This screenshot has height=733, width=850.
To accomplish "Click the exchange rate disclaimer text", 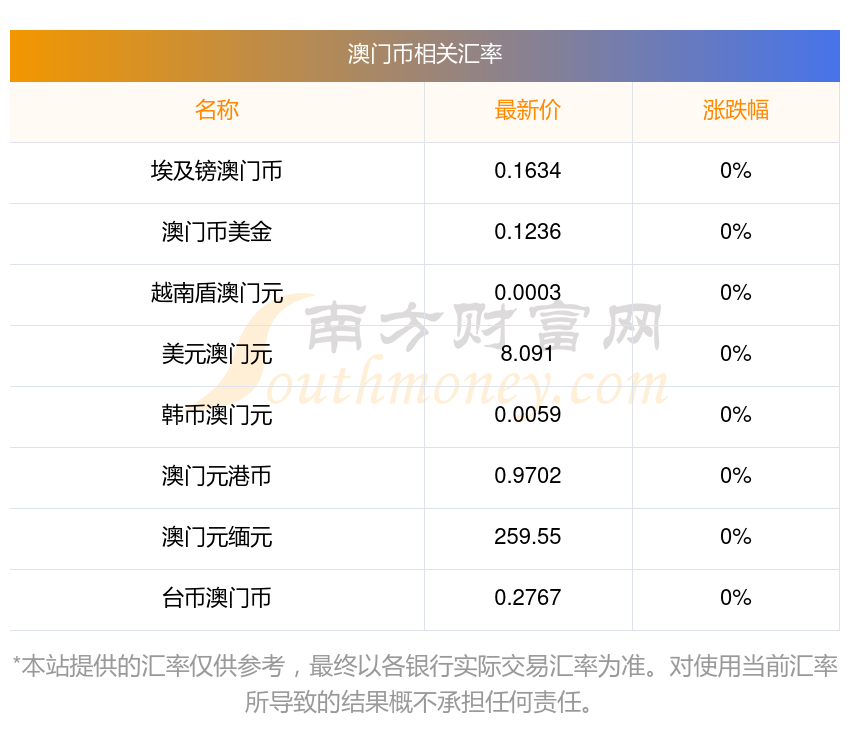I will click(x=425, y=684).
